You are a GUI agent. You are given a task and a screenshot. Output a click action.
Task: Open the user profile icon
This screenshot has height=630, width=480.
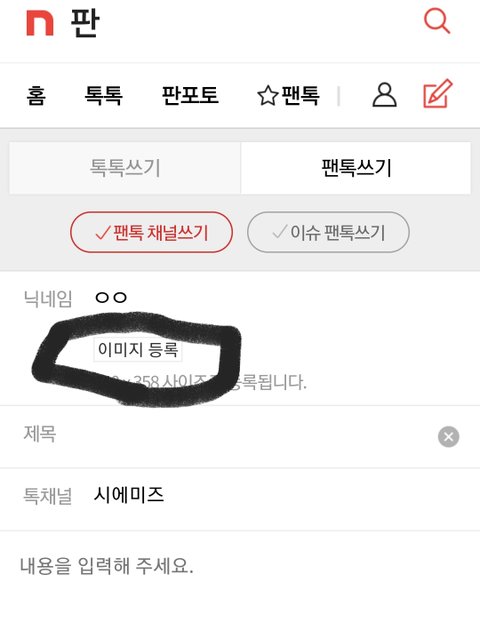(384, 95)
